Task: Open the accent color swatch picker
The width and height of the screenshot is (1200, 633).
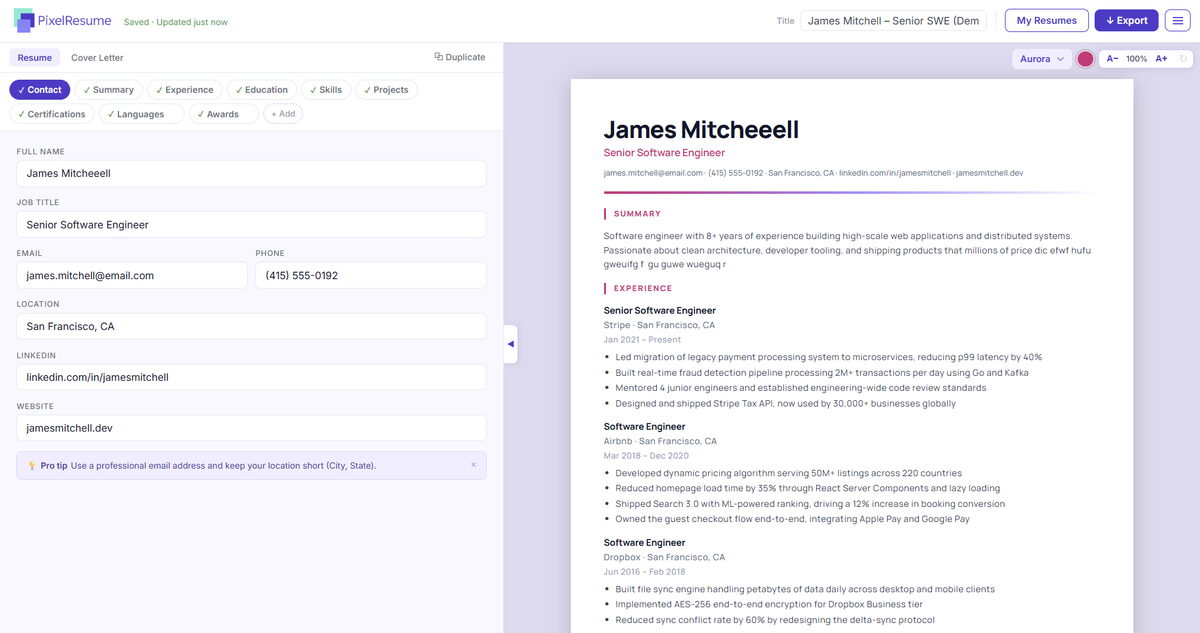Action: click(x=1085, y=59)
